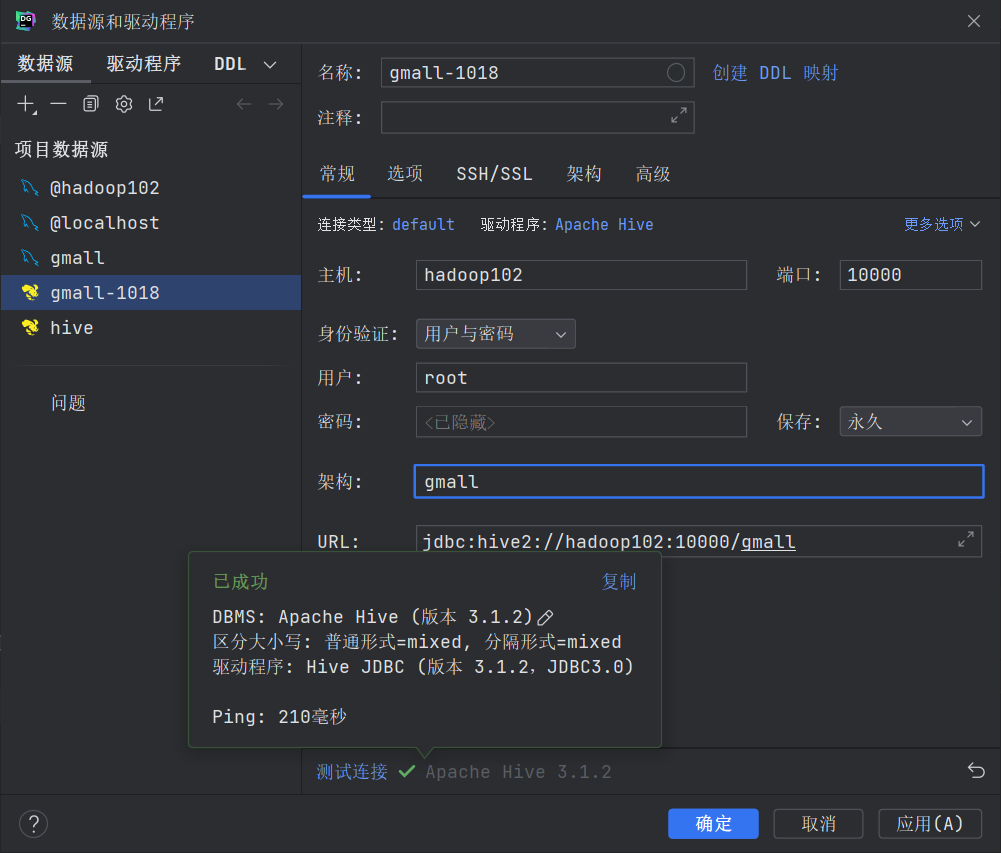Click the Hive icon beside gmall-1018
The width and height of the screenshot is (1001, 853).
coord(30,292)
